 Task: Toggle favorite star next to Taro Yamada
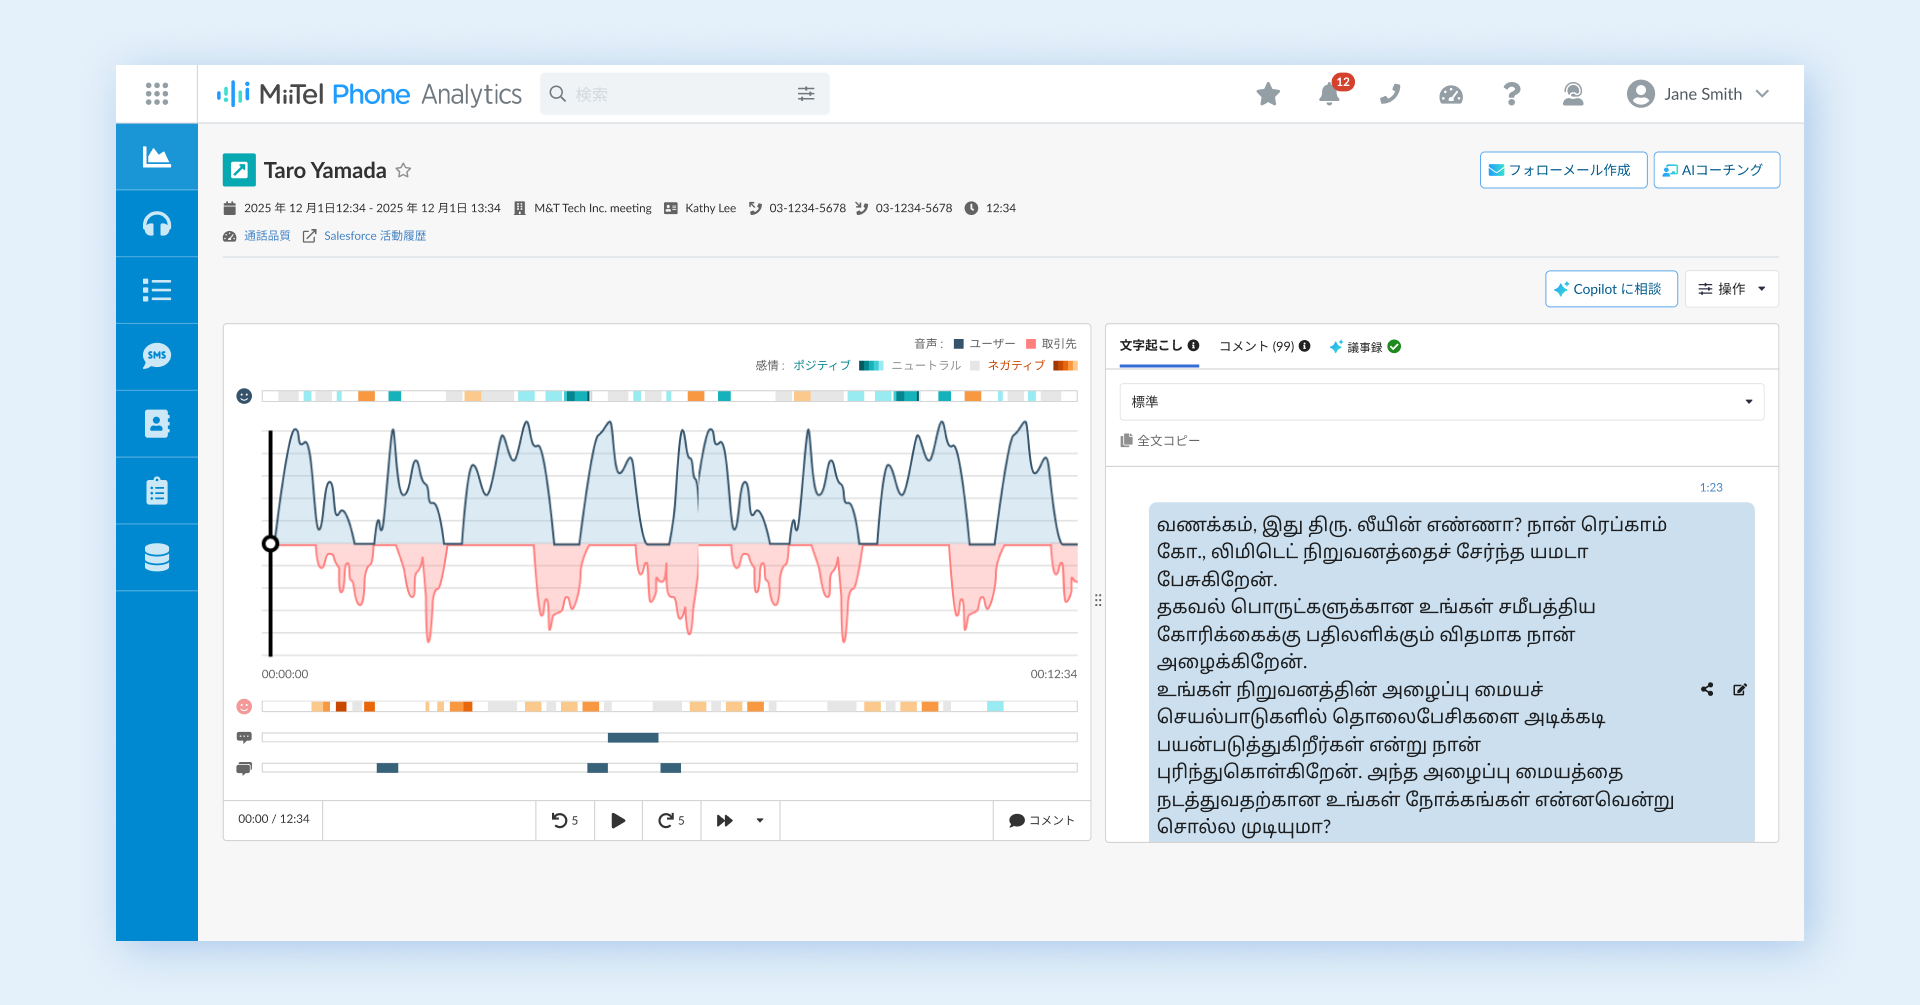404,170
